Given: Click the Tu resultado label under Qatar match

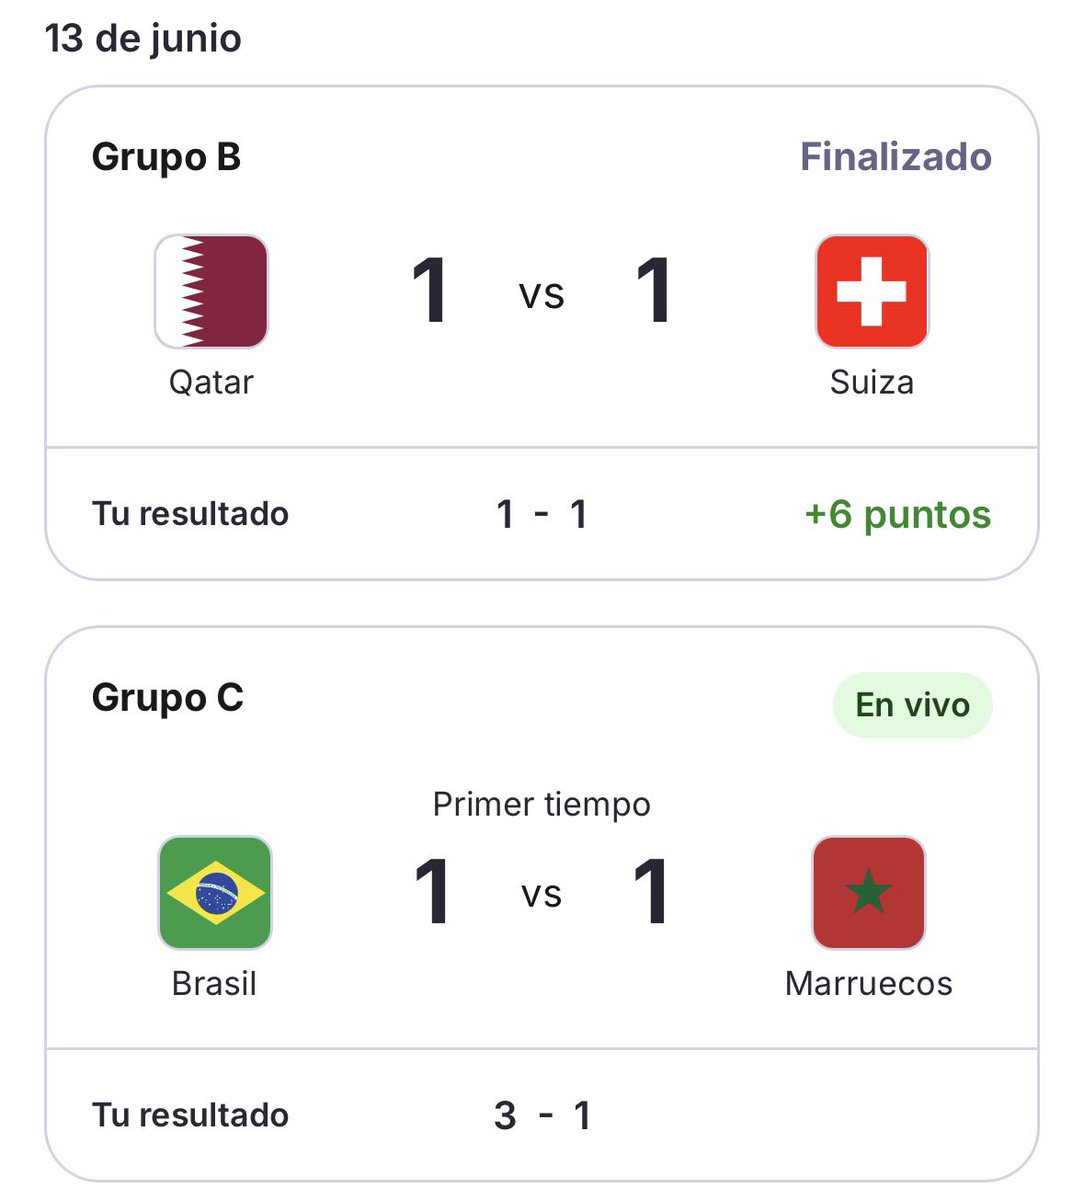Looking at the screenshot, I should pos(191,514).
